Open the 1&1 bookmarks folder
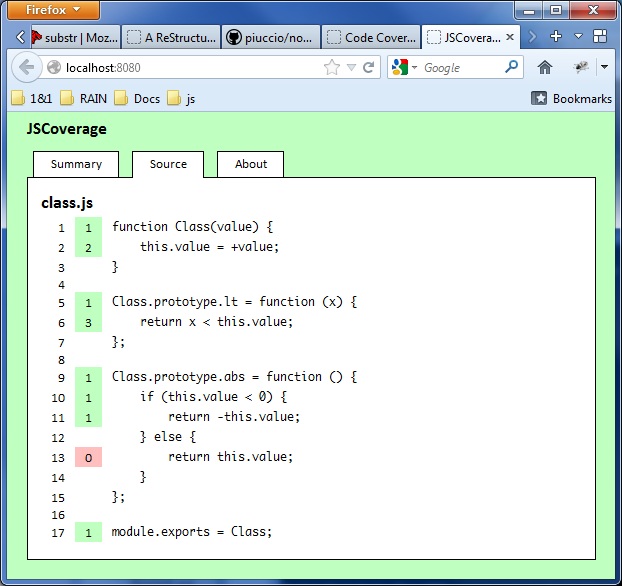The height and width of the screenshot is (586, 622). click(32, 98)
